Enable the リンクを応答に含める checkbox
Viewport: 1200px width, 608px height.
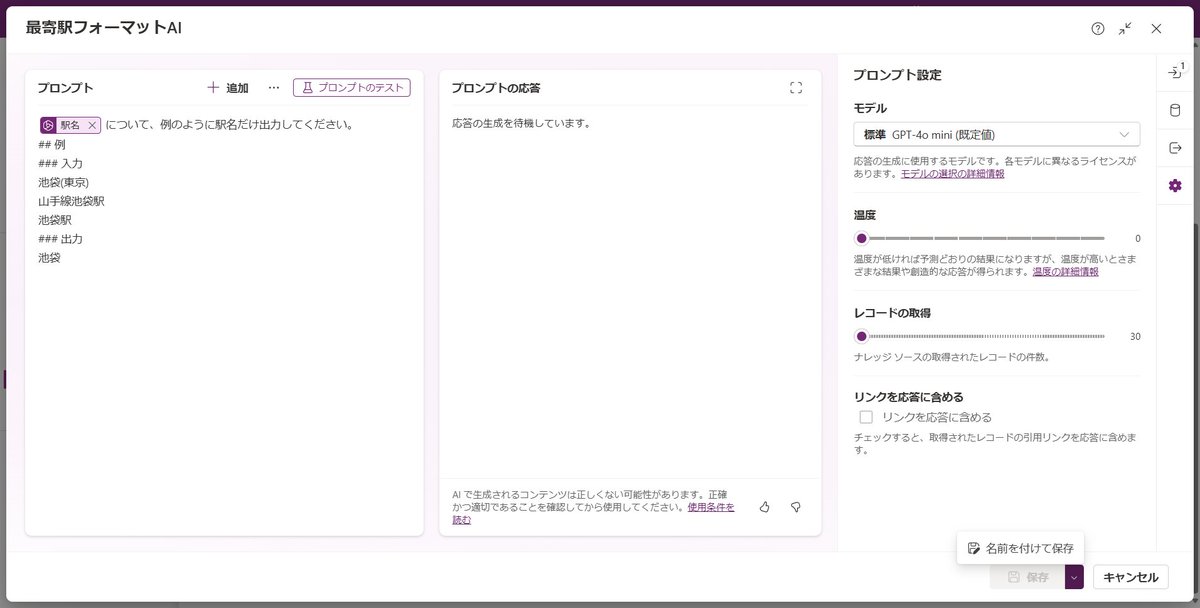(x=866, y=417)
